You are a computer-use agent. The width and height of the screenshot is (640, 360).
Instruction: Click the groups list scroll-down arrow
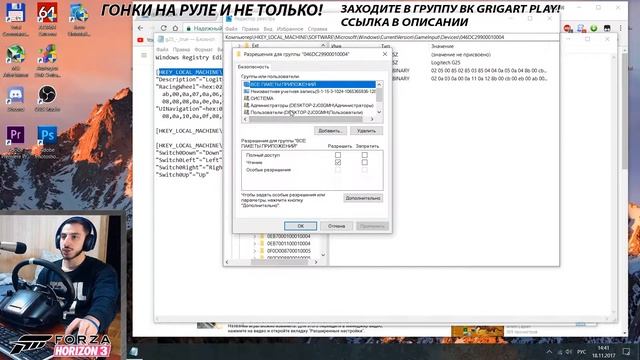click(x=379, y=112)
